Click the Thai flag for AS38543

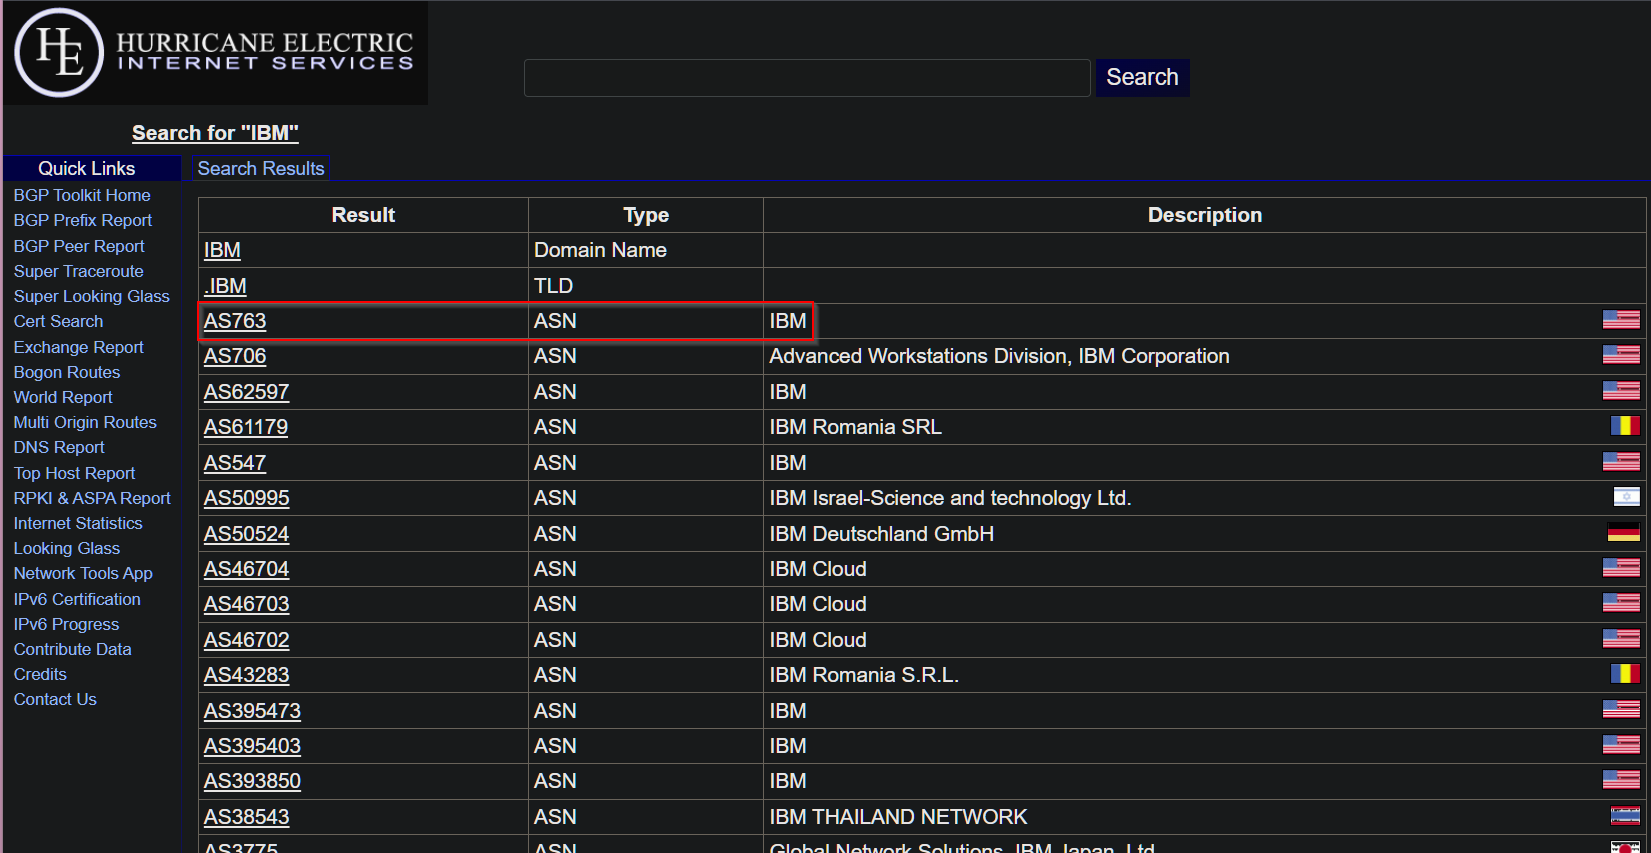click(1625, 816)
